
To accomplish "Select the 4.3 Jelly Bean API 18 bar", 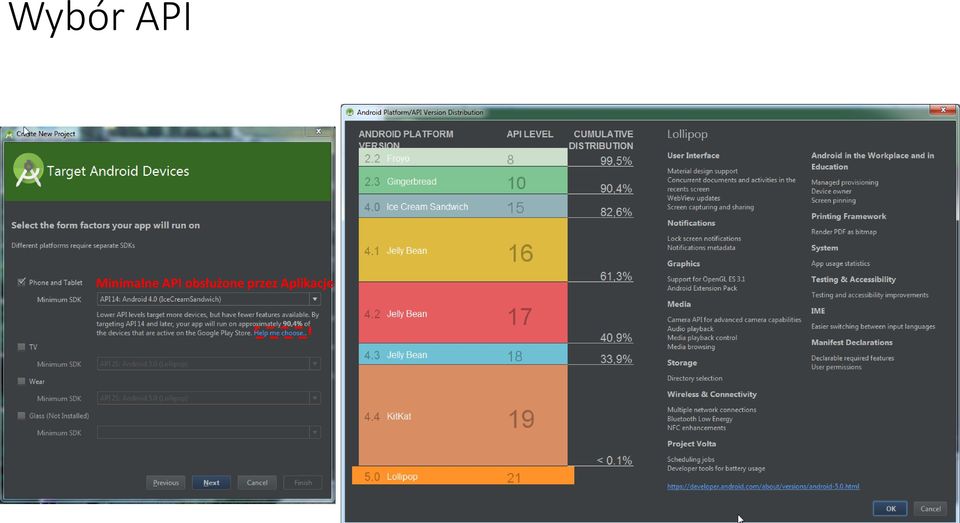I will 463,355.
